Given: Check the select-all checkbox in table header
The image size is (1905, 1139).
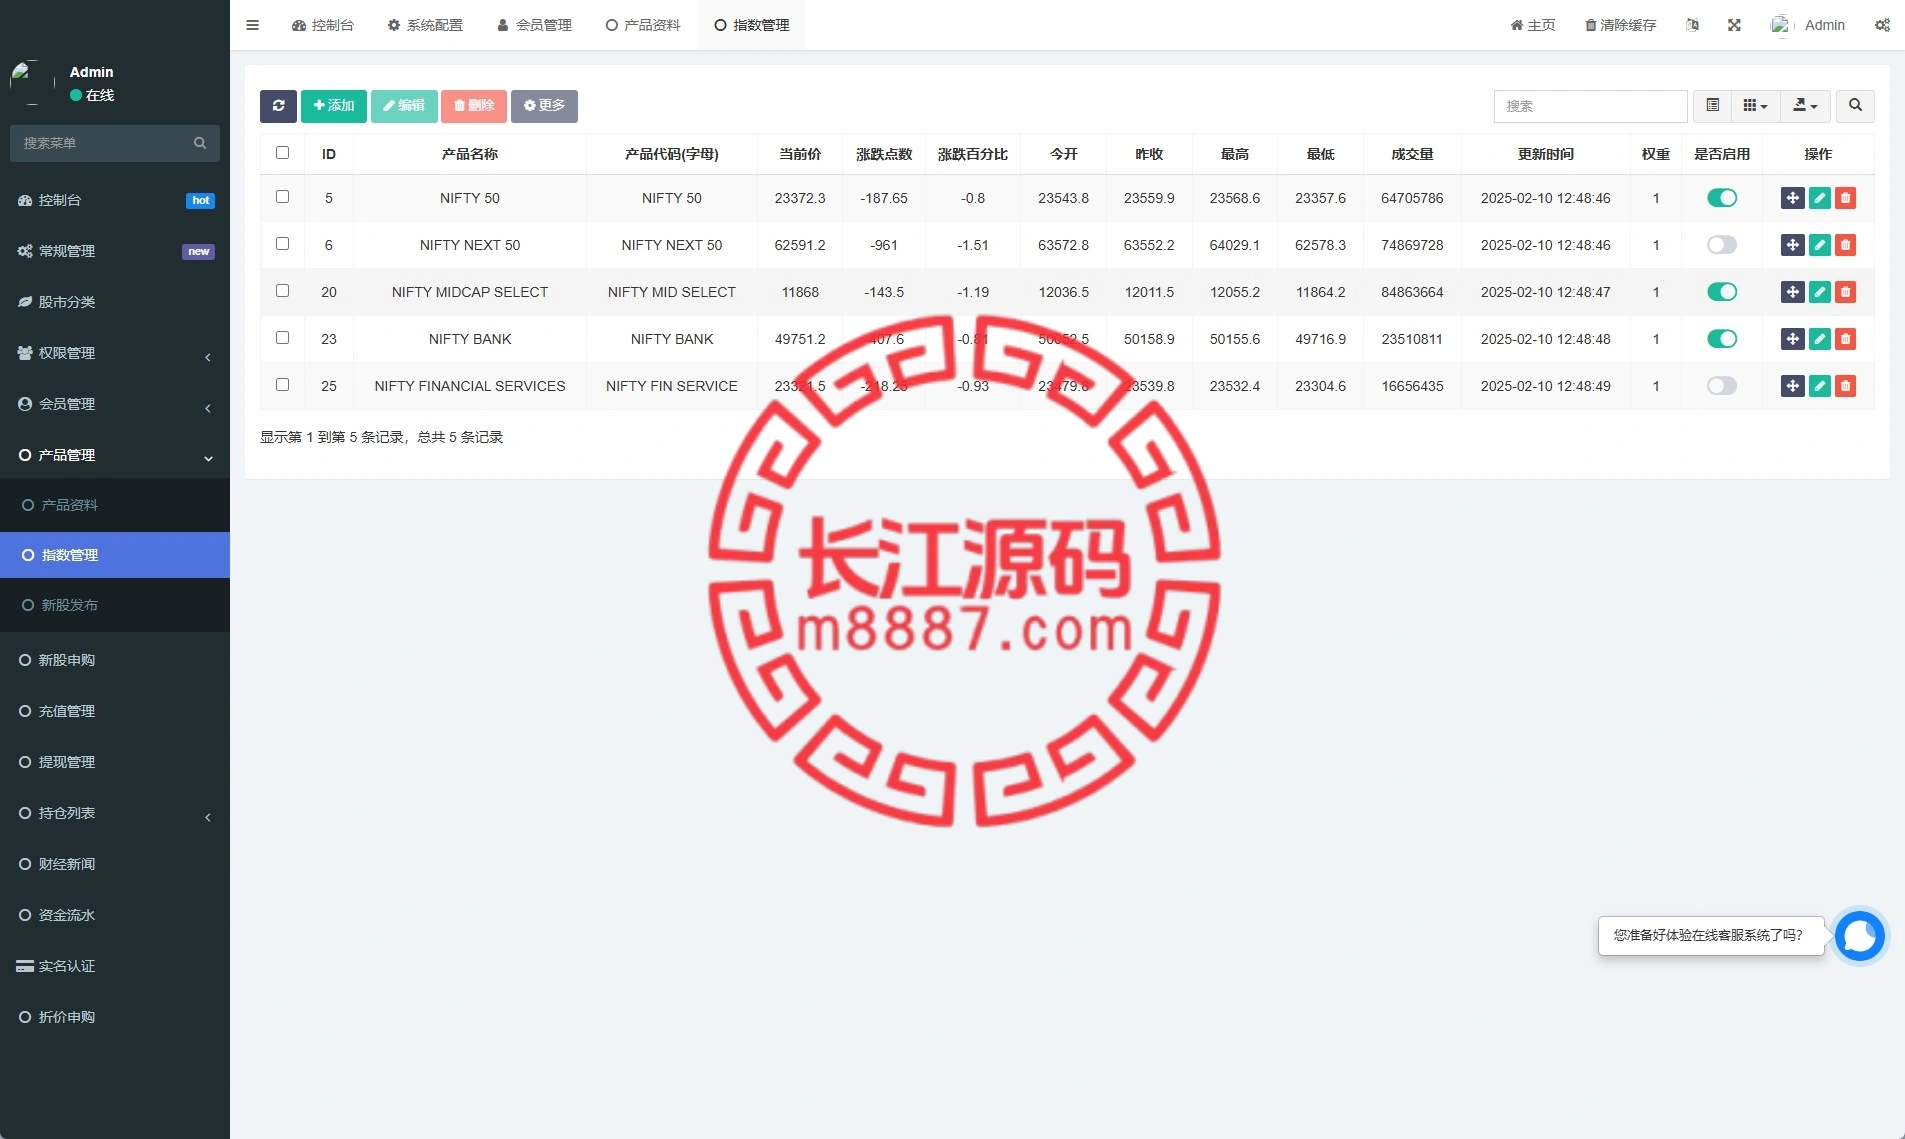Looking at the screenshot, I should coord(282,153).
